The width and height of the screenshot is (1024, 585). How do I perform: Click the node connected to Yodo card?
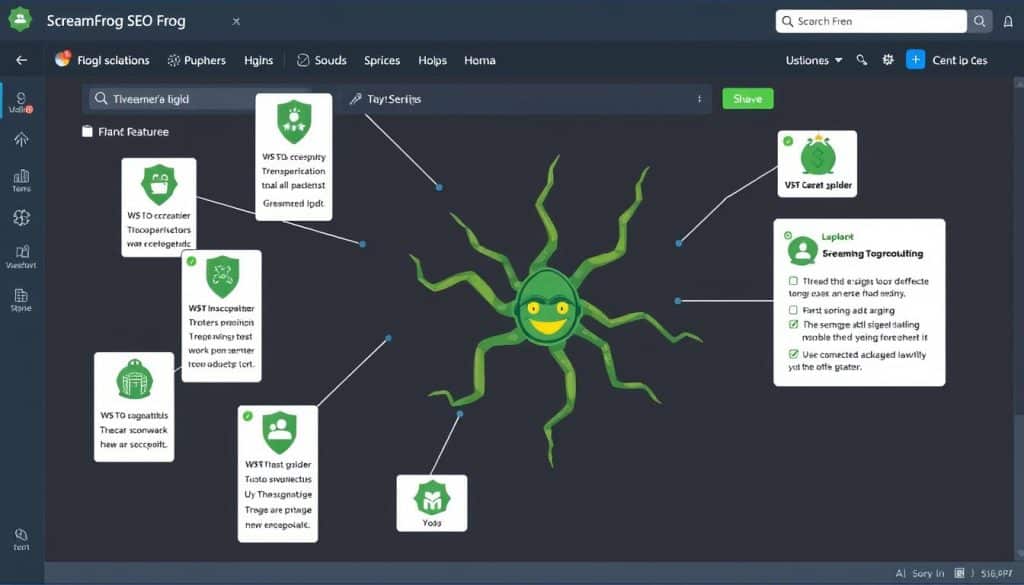pyautogui.click(x=460, y=414)
